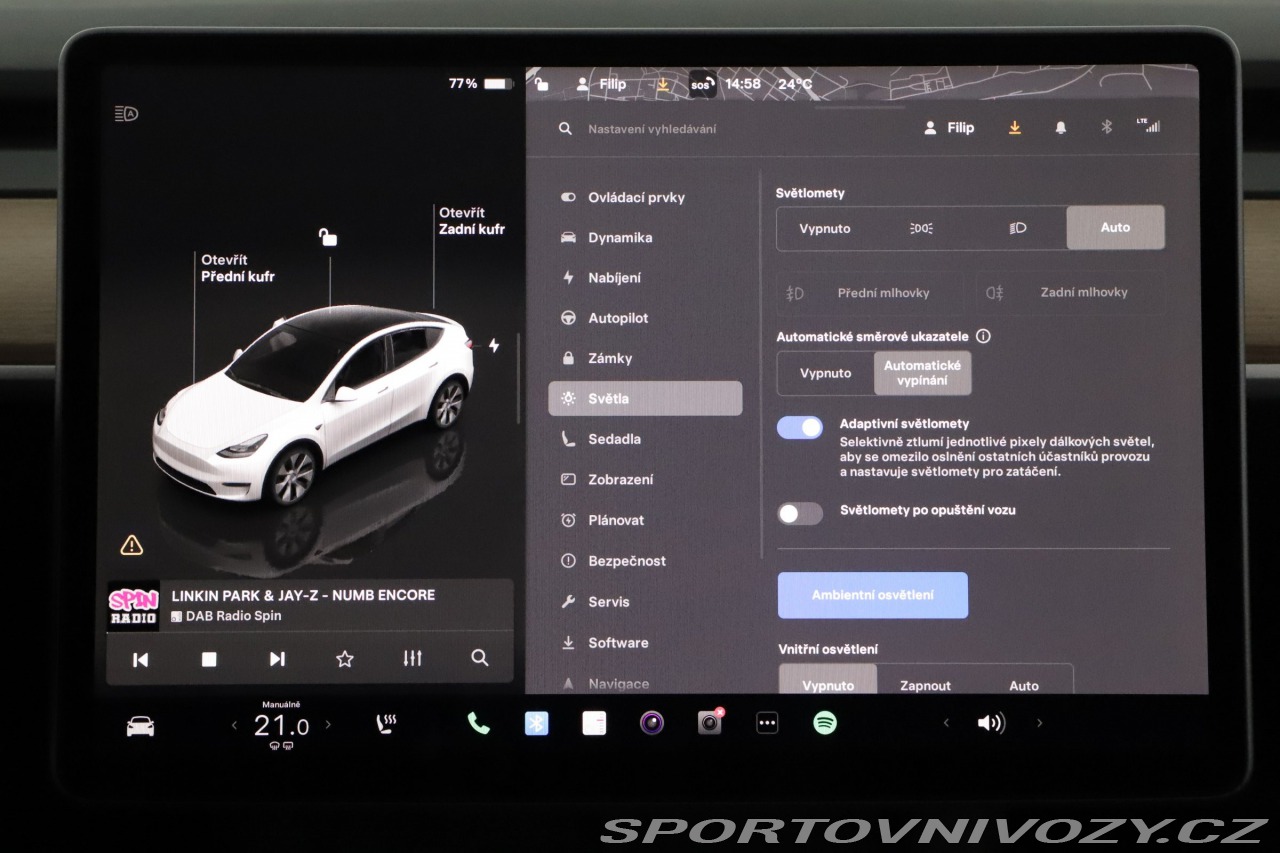Set turn signals to Vypnuto
Image resolution: width=1280 pixels, height=853 pixels.
tap(826, 373)
